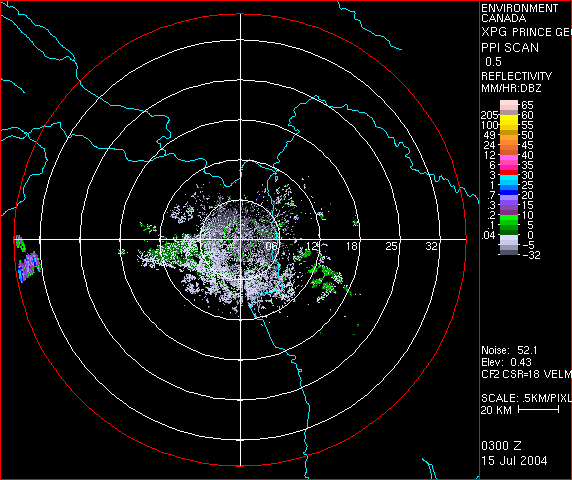Click the "205" rain rate legend value
This screenshot has height=480, width=572.
[x=490, y=116]
